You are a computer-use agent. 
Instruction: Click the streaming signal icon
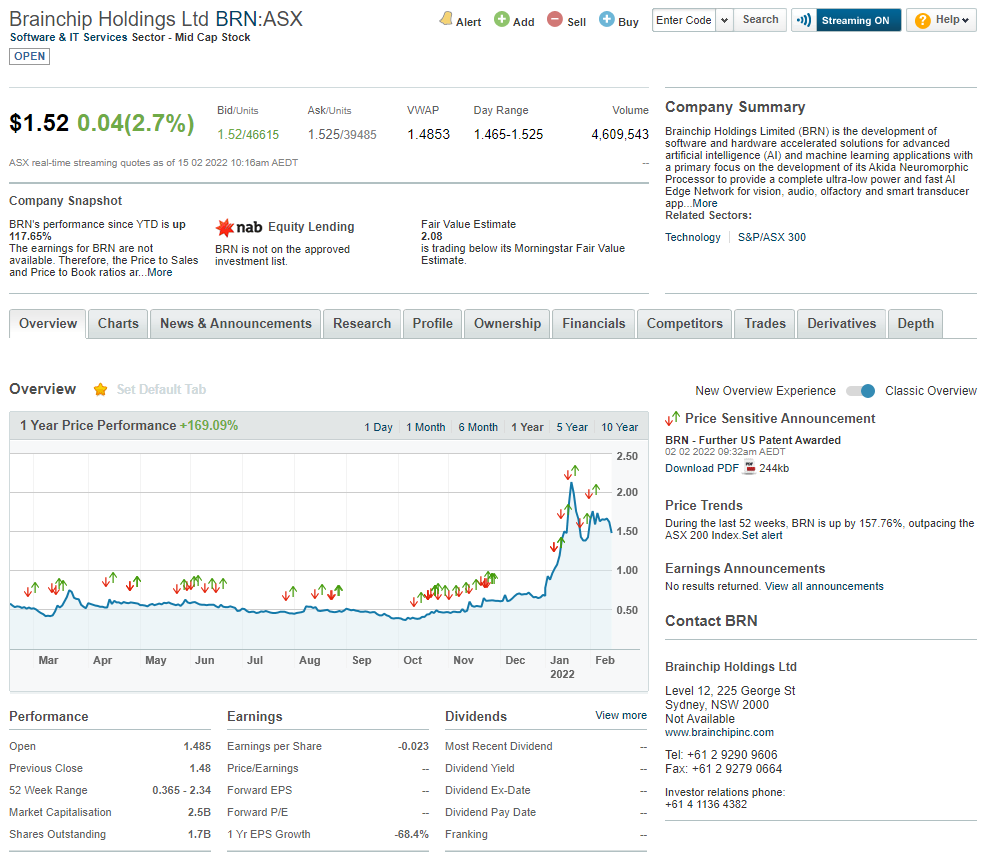click(x=804, y=20)
